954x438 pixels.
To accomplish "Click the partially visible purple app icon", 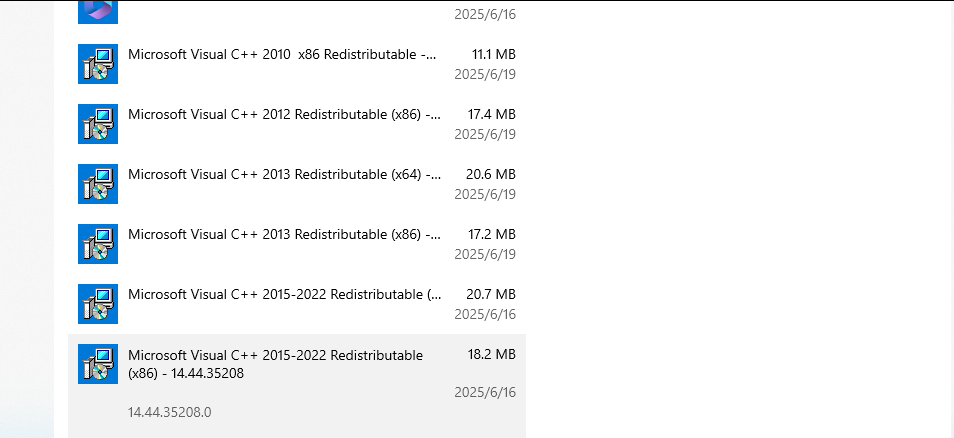I will click(98, 10).
